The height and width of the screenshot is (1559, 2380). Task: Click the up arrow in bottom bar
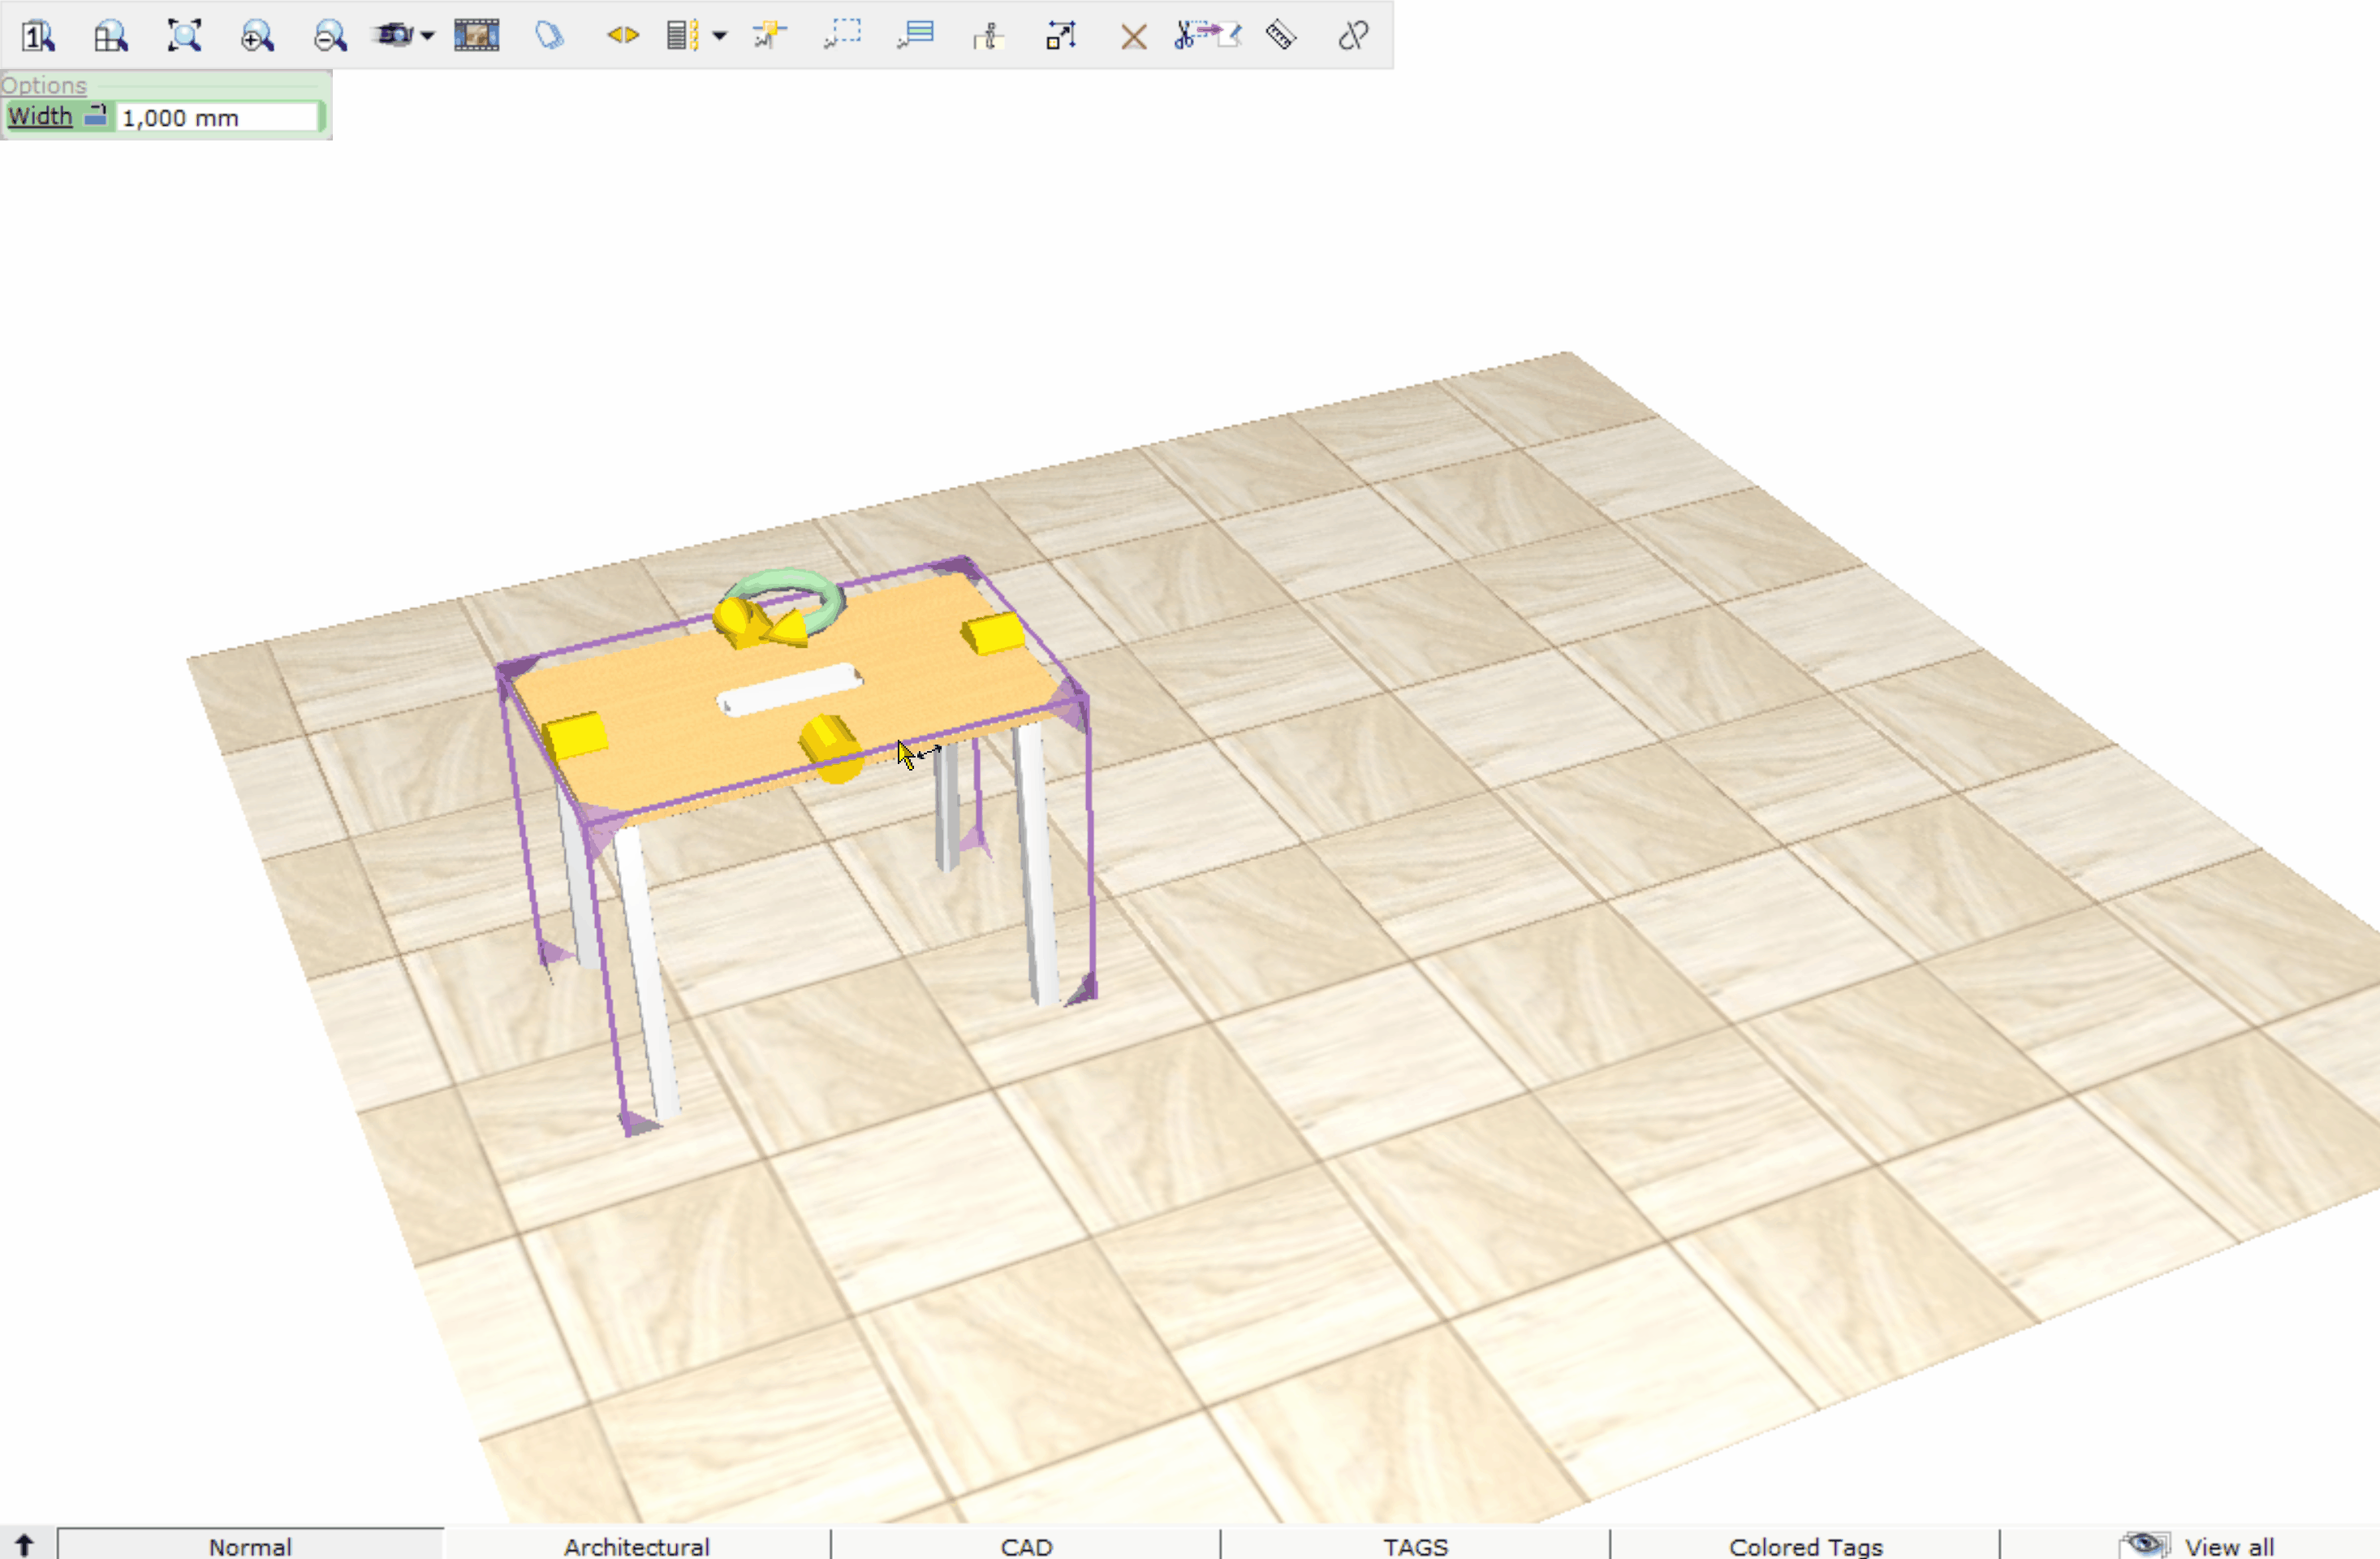coord(25,1544)
